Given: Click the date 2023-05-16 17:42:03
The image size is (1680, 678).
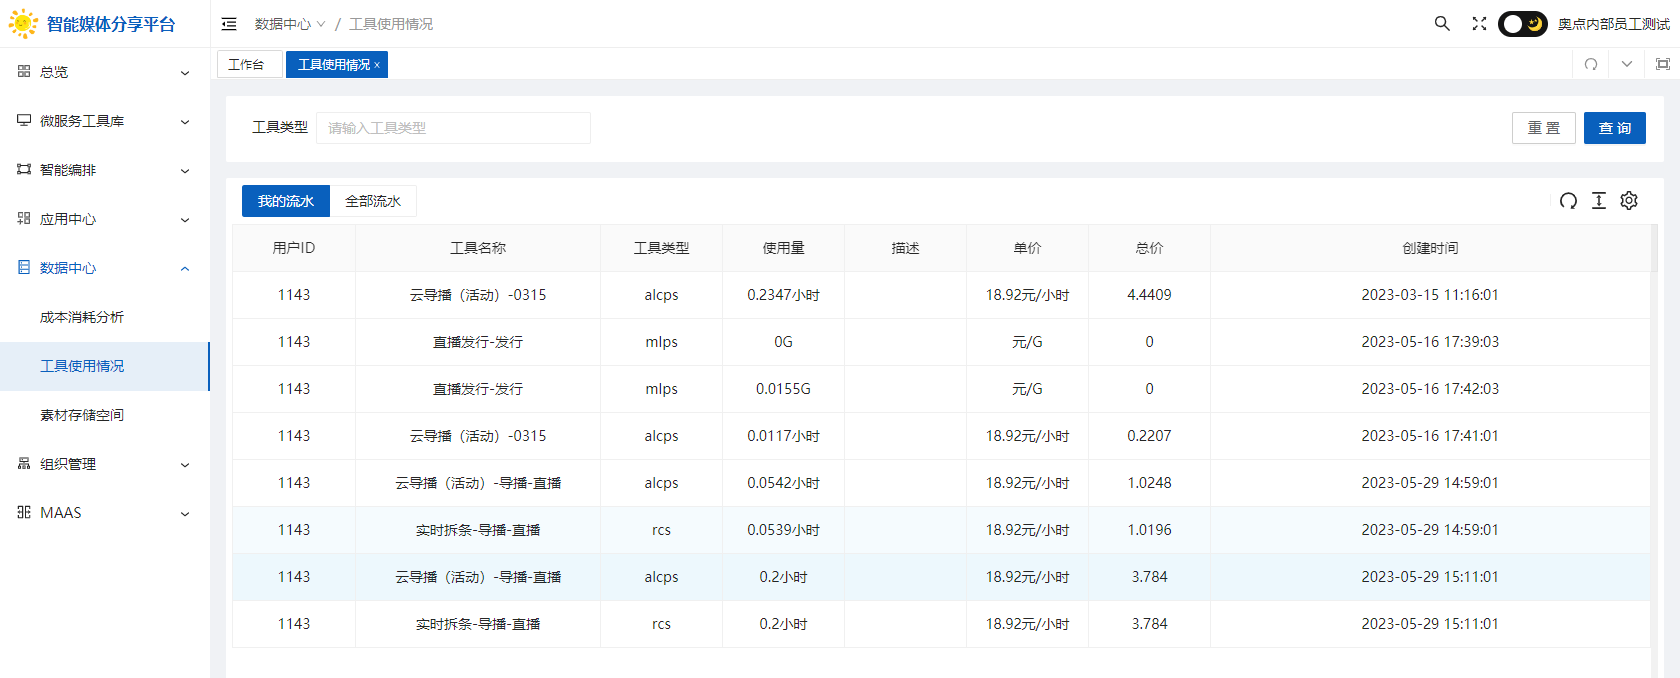Looking at the screenshot, I should pos(1430,389).
